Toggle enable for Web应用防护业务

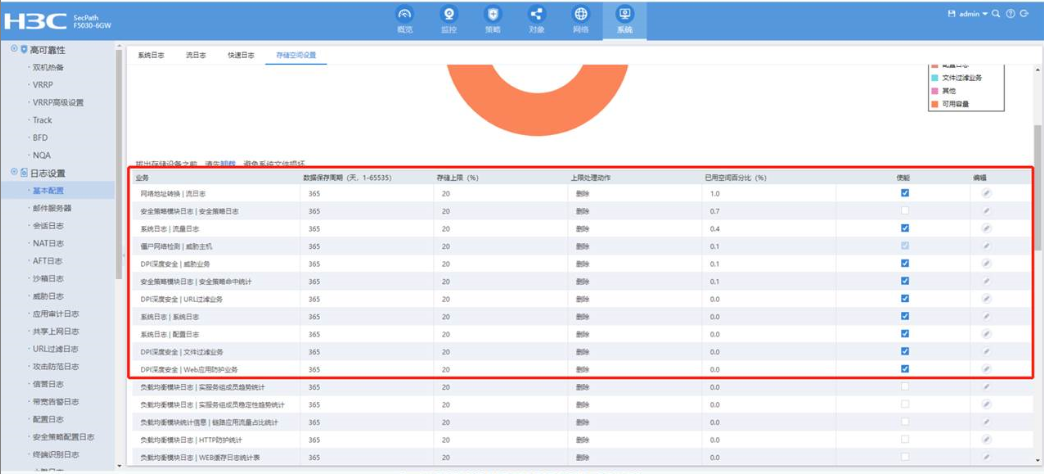coord(905,369)
